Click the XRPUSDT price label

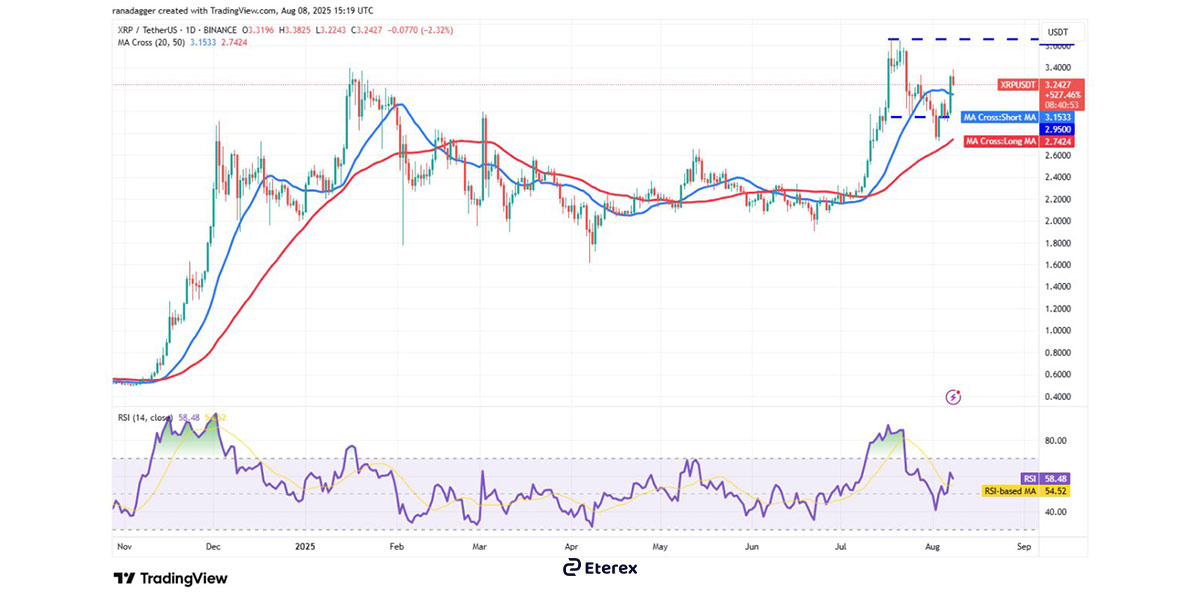1018,85
